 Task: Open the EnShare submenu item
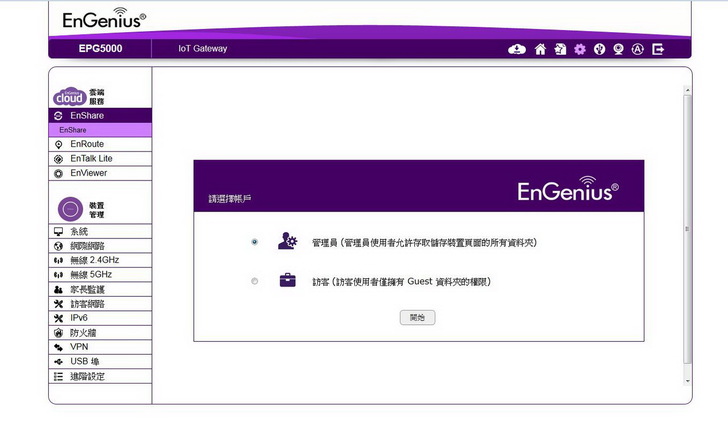(100, 130)
